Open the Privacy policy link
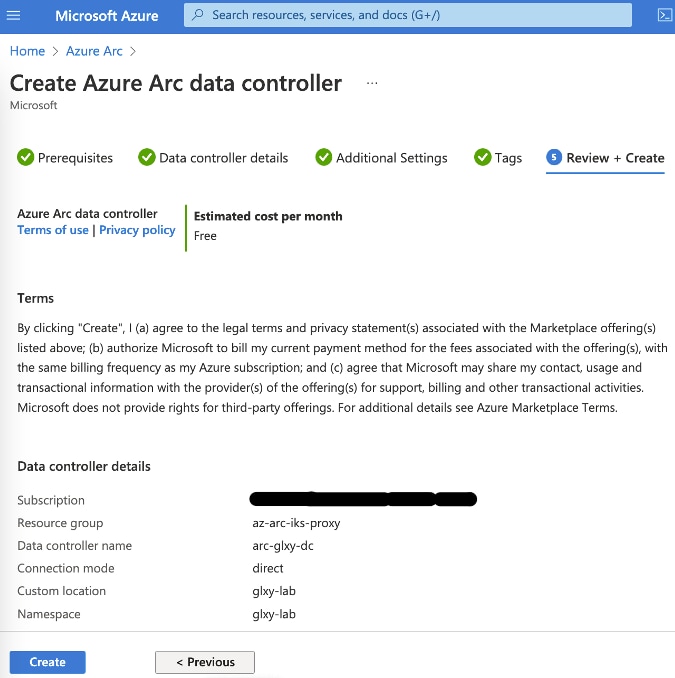Image resolution: width=675 pixels, height=678 pixels. click(138, 230)
